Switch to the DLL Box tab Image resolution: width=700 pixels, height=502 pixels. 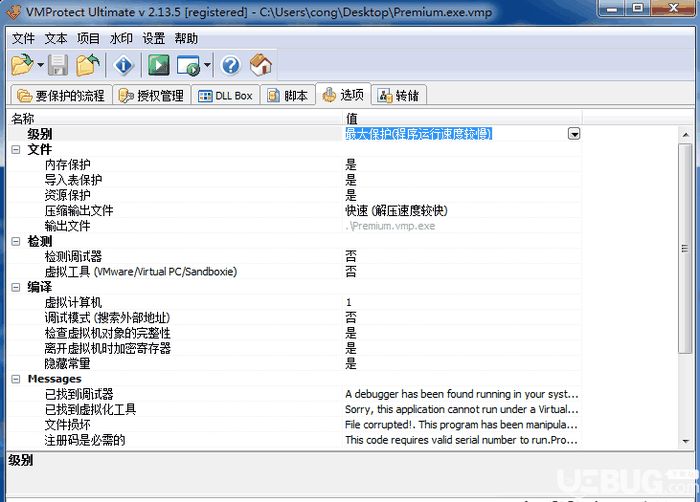coord(225,95)
